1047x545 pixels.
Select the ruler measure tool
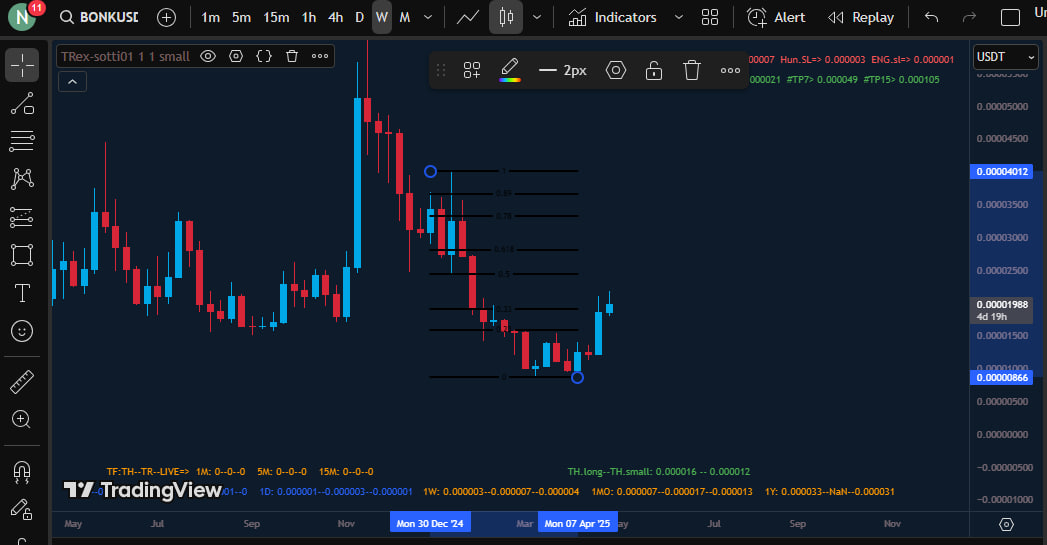(x=22, y=381)
